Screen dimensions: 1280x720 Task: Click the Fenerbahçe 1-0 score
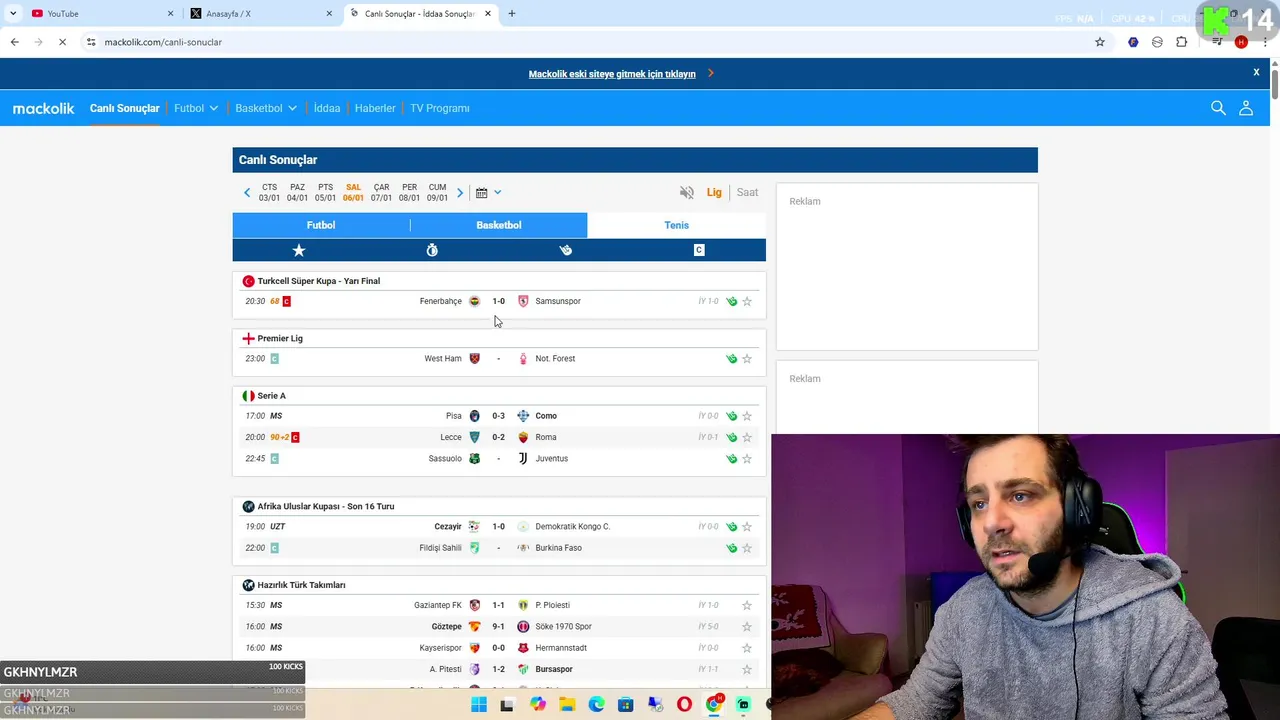(x=498, y=301)
